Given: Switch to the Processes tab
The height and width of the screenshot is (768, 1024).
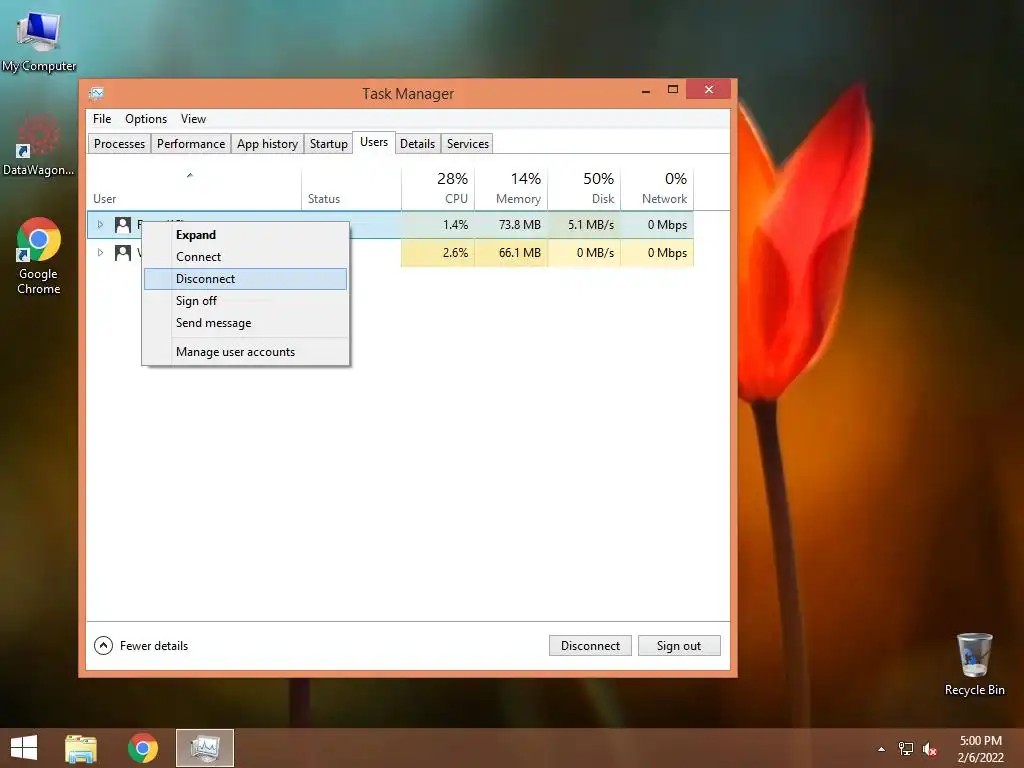Looking at the screenshot, I should click(120, 144).
